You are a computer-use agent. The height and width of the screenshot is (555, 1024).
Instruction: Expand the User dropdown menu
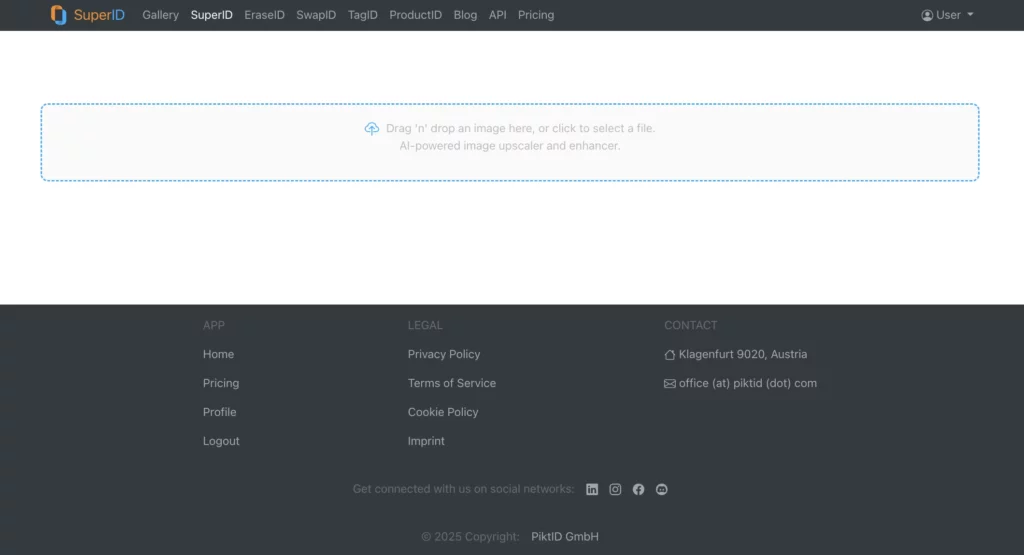pos(948,15)
